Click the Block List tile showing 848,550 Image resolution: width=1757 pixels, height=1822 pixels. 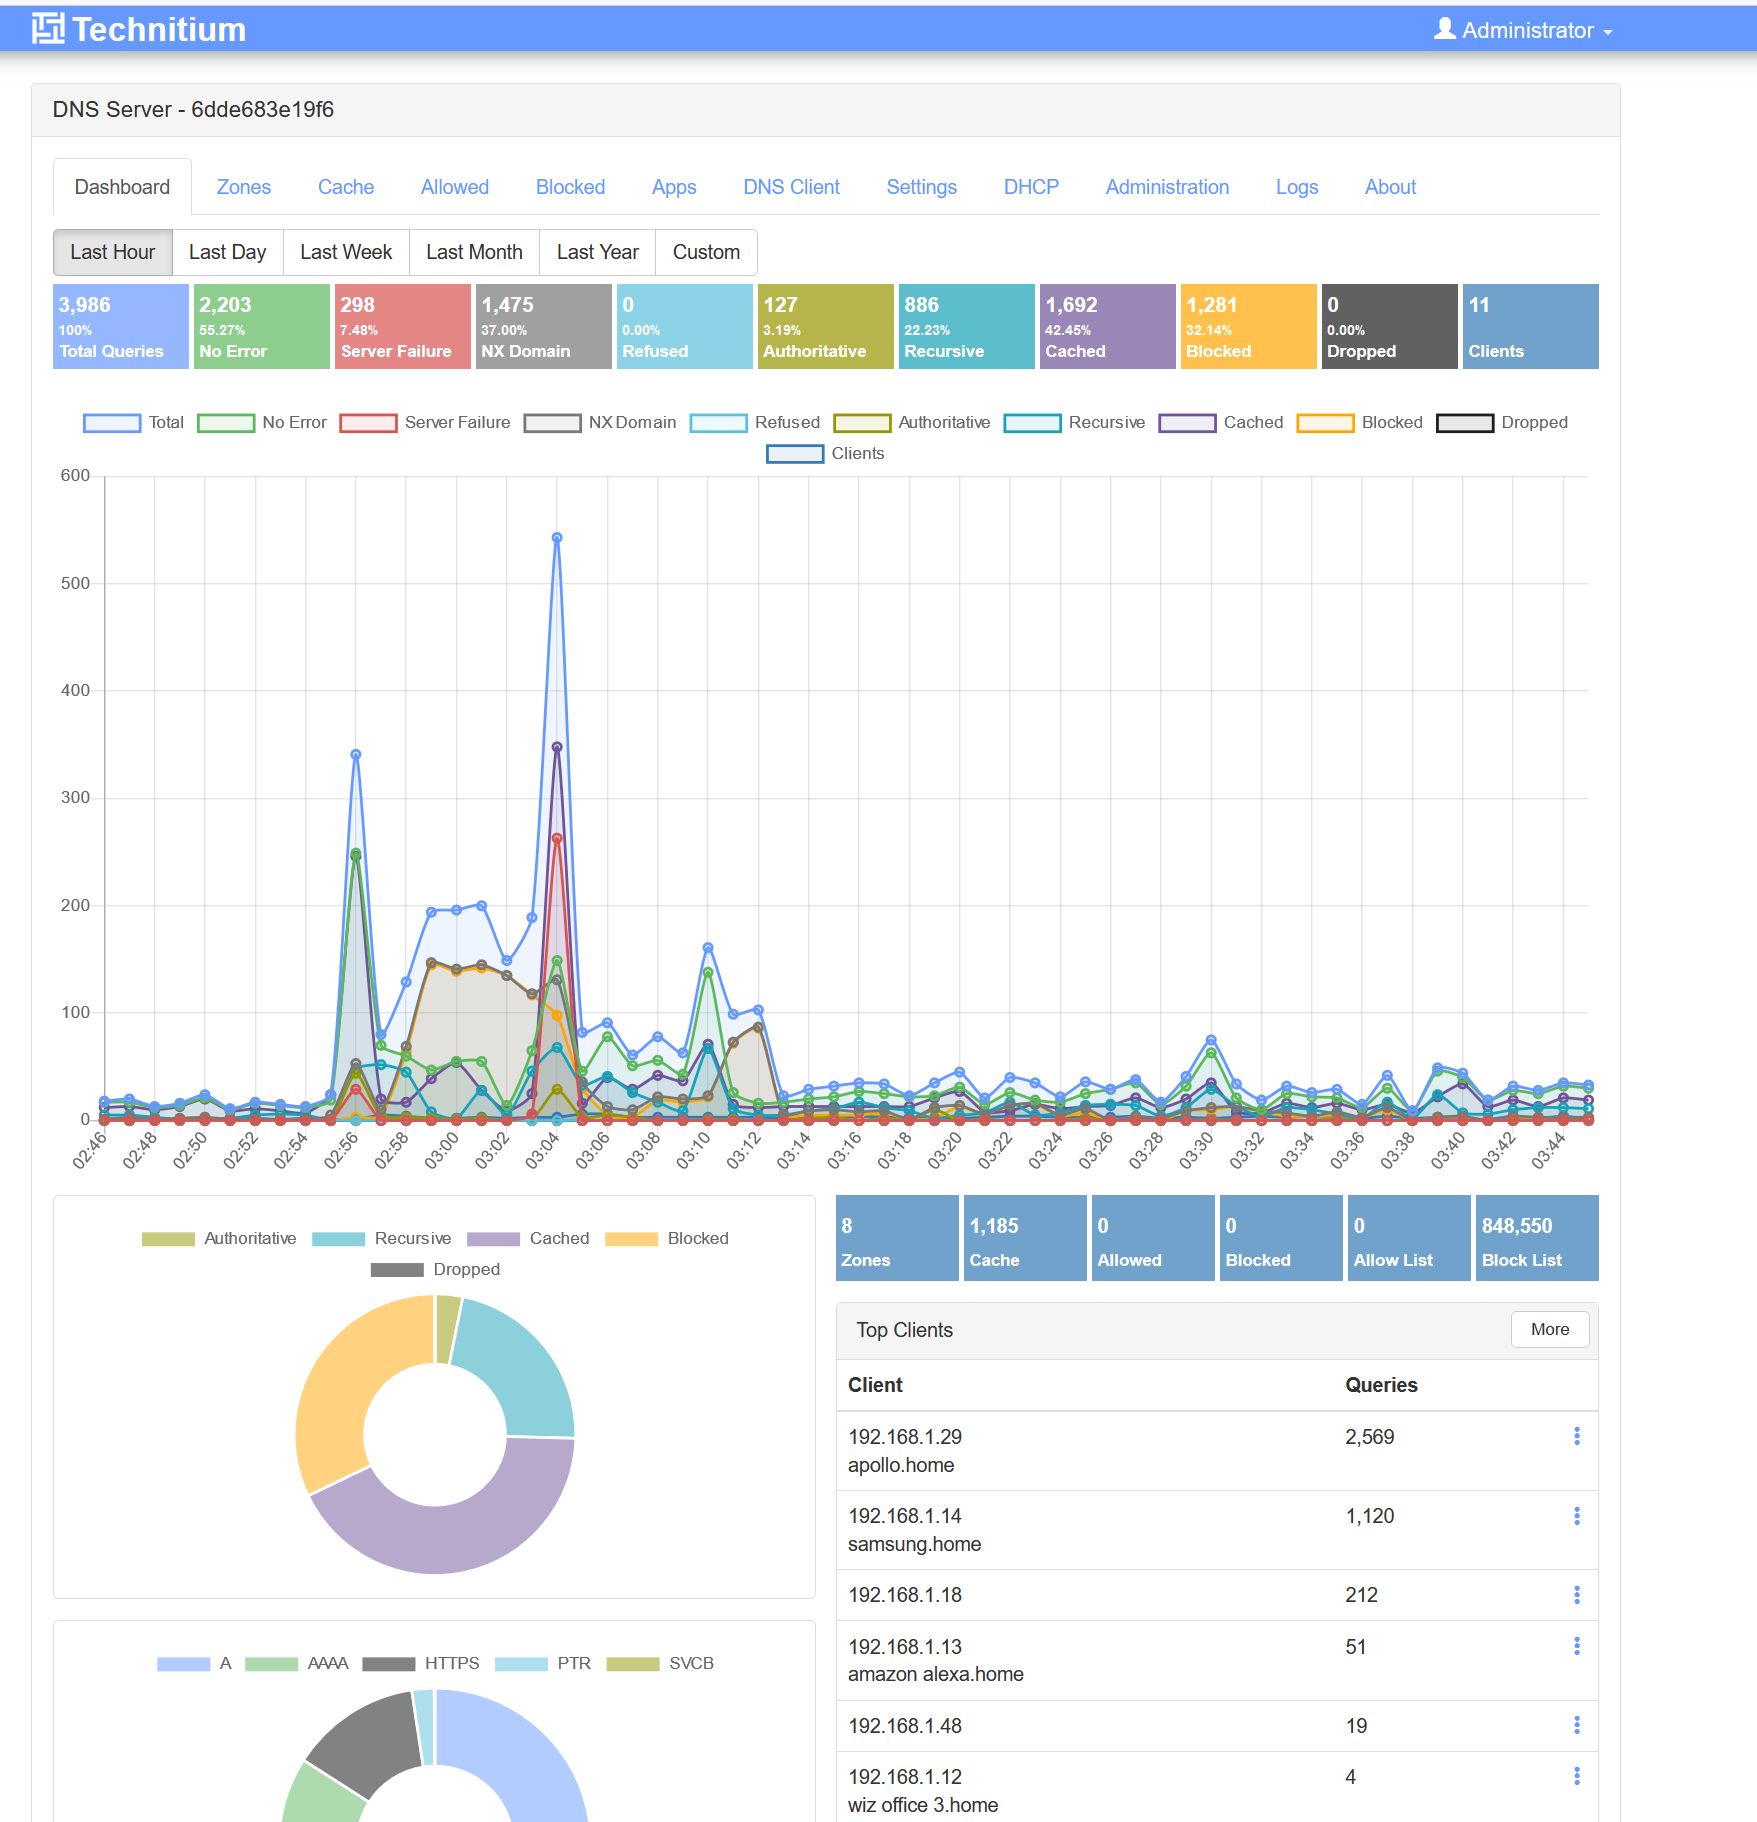click(x=1537, y=1238)
